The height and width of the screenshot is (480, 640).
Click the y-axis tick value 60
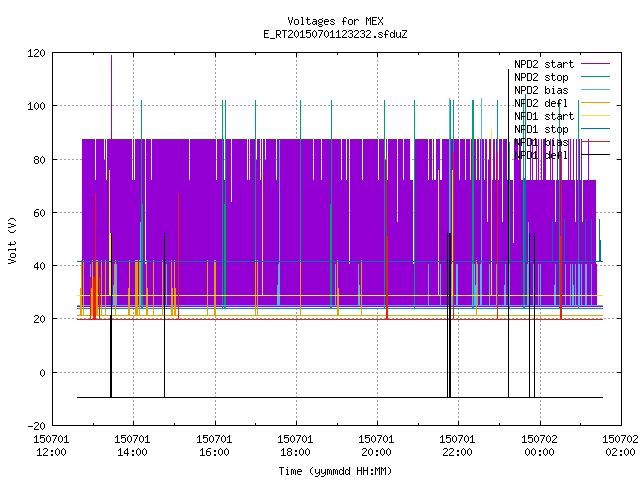coord(39,213)
